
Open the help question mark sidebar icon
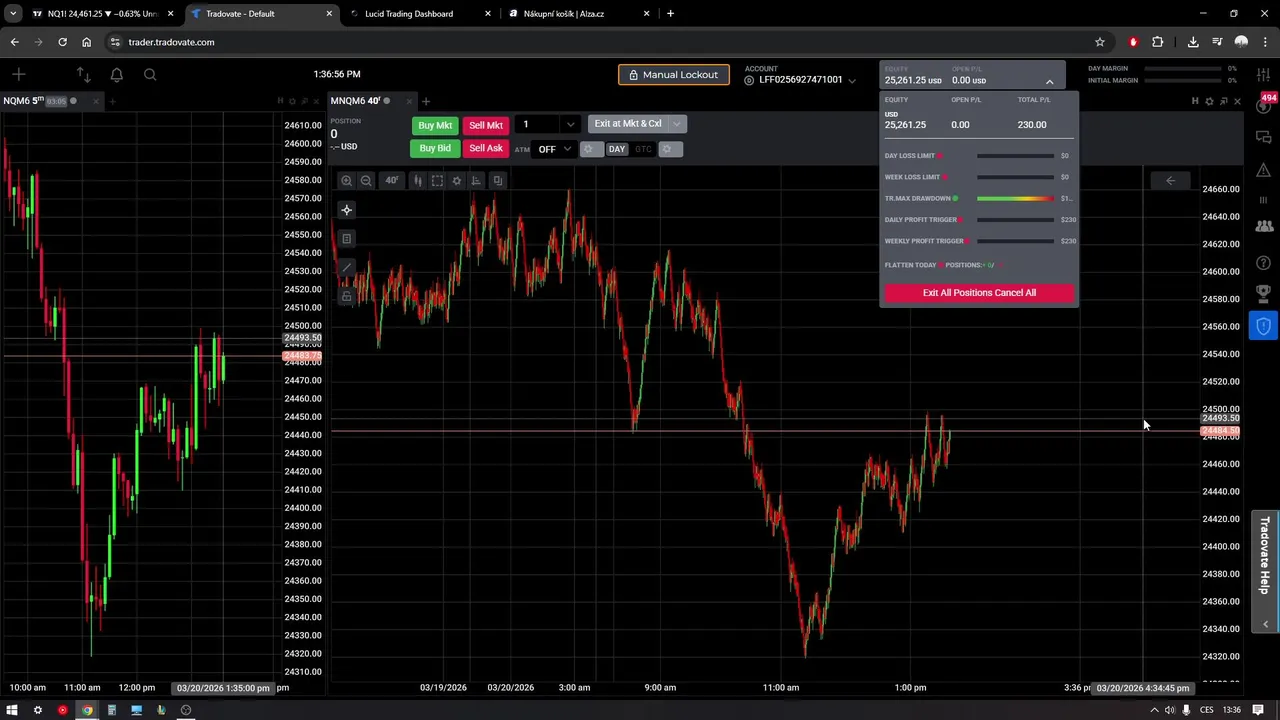1264,263
